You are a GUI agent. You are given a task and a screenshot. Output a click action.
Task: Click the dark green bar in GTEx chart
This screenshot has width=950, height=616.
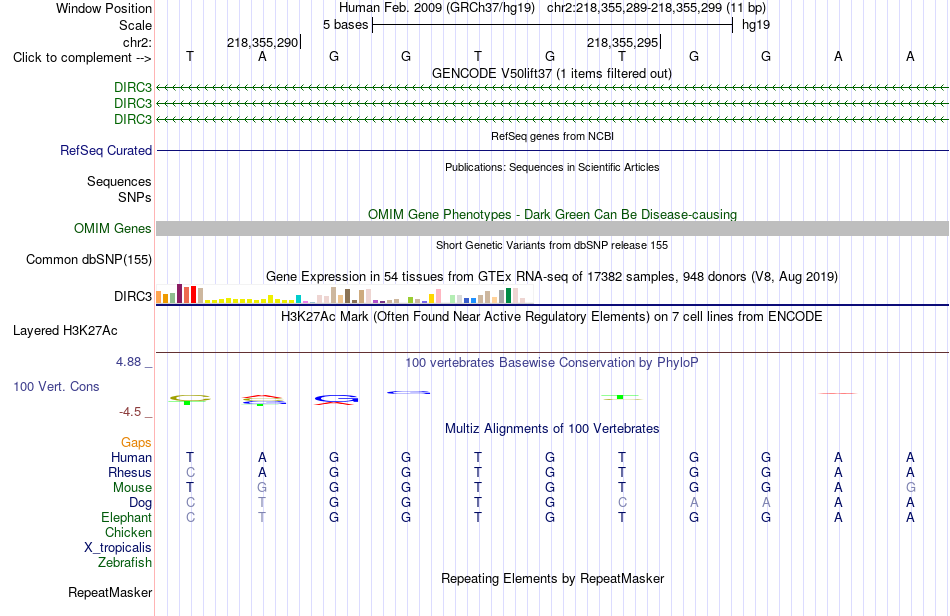(x=508, y=296)
